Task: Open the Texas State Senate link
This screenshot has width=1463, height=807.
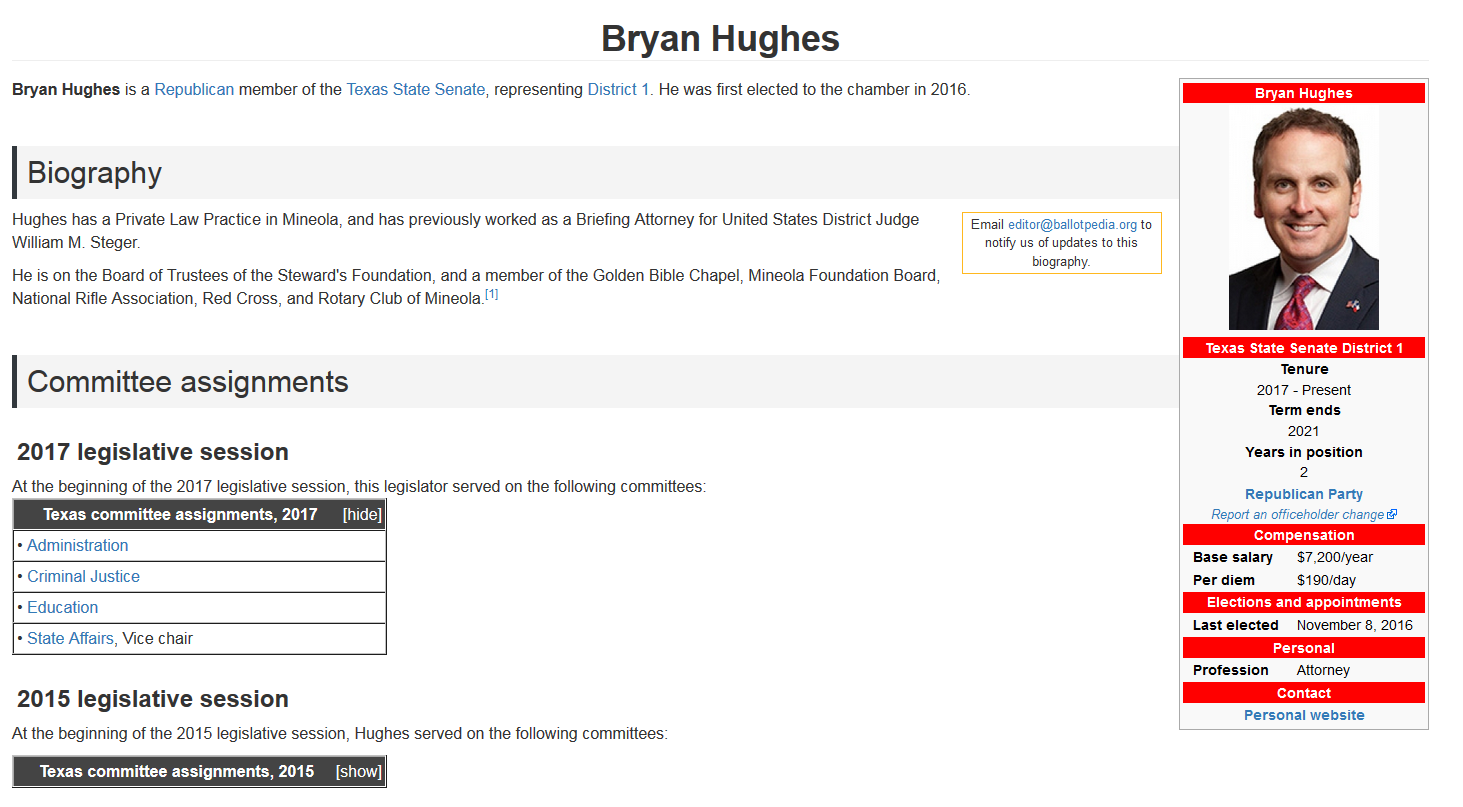Action: tap(416, 89)
